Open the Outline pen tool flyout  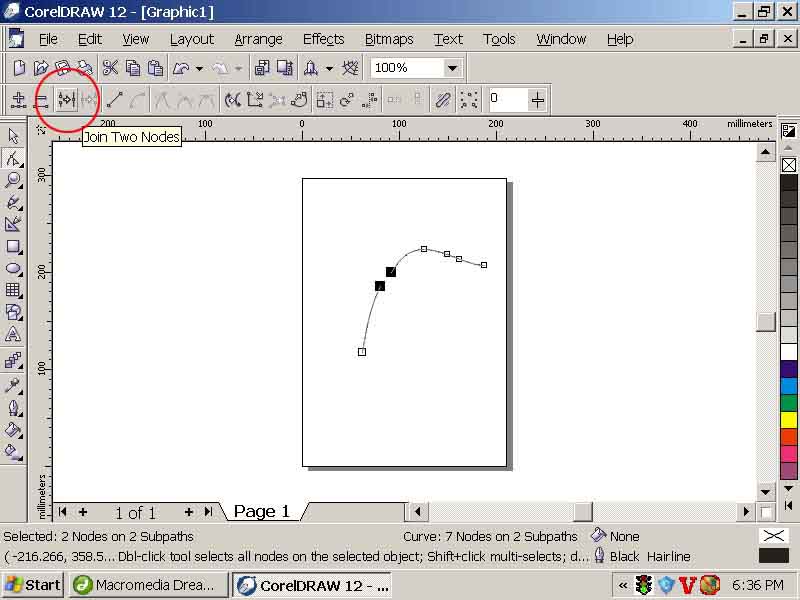(x=13, y=408)
